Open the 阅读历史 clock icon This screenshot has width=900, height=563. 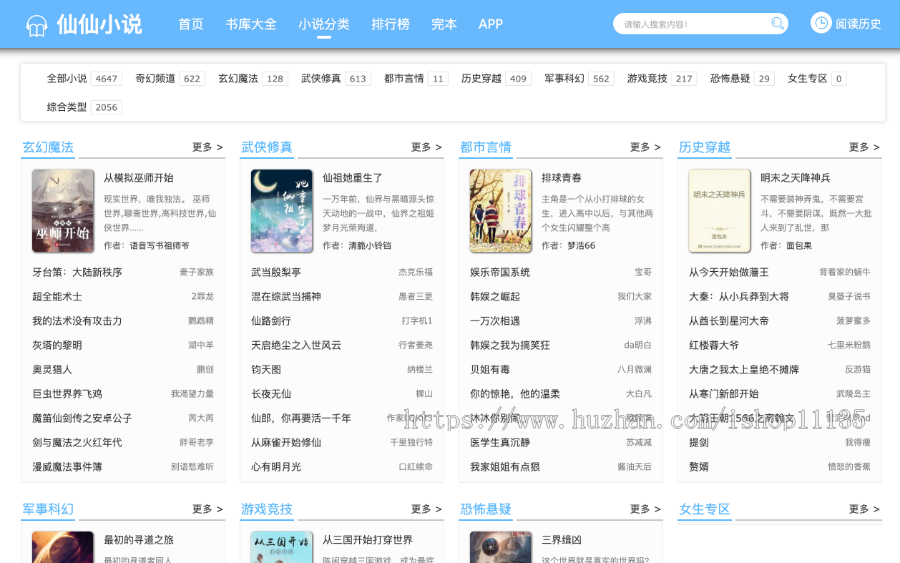click(x=821, y=23)
